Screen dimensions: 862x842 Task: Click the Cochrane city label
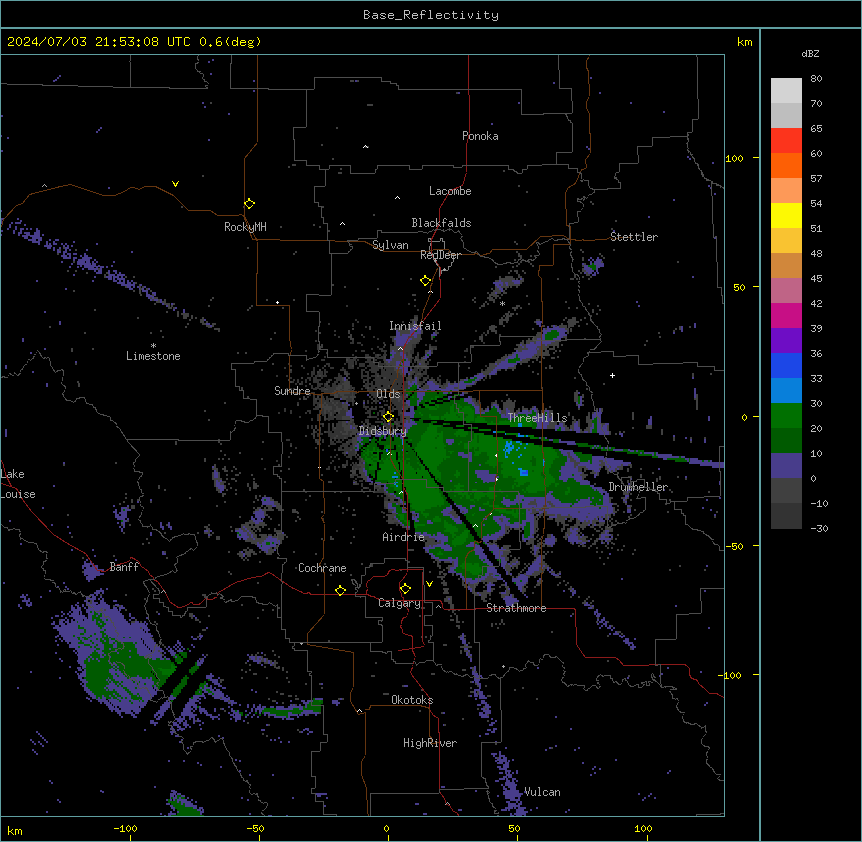pyautogui.click(x=322, y=568)
